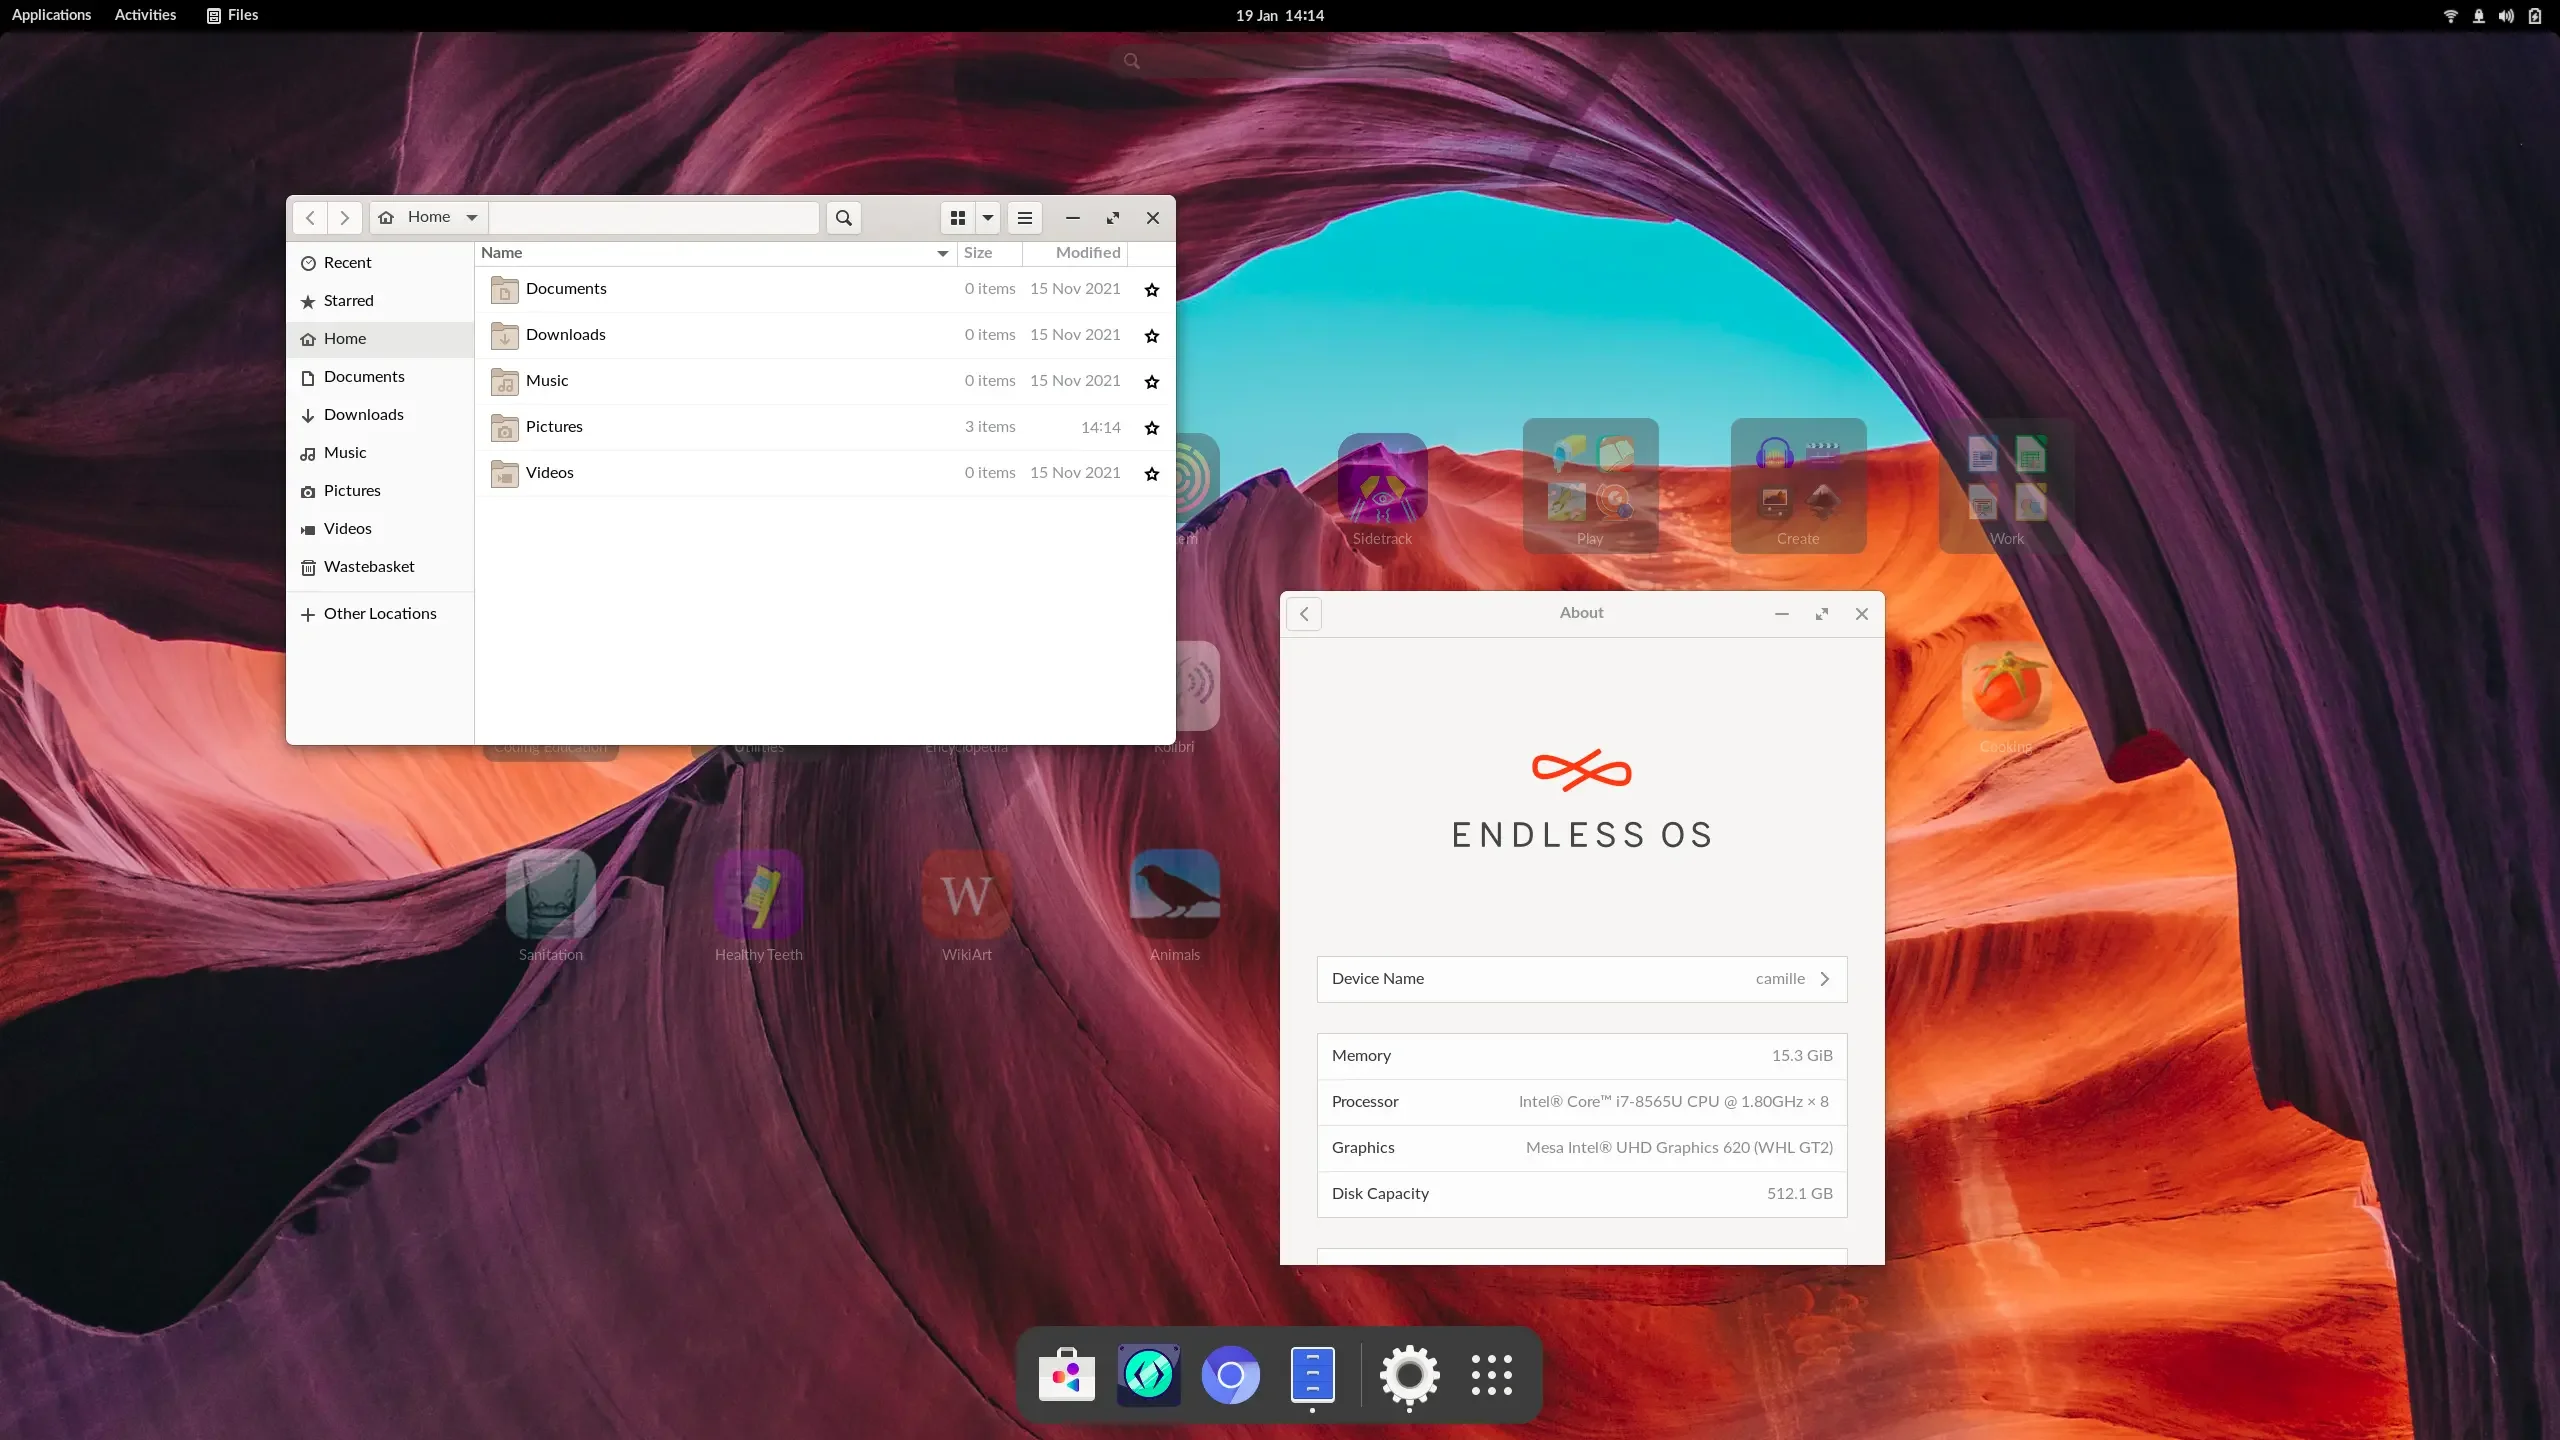2560x1440 pixels.
Task: Open view options dropdown arrow in Files
Action: point(988,217)
